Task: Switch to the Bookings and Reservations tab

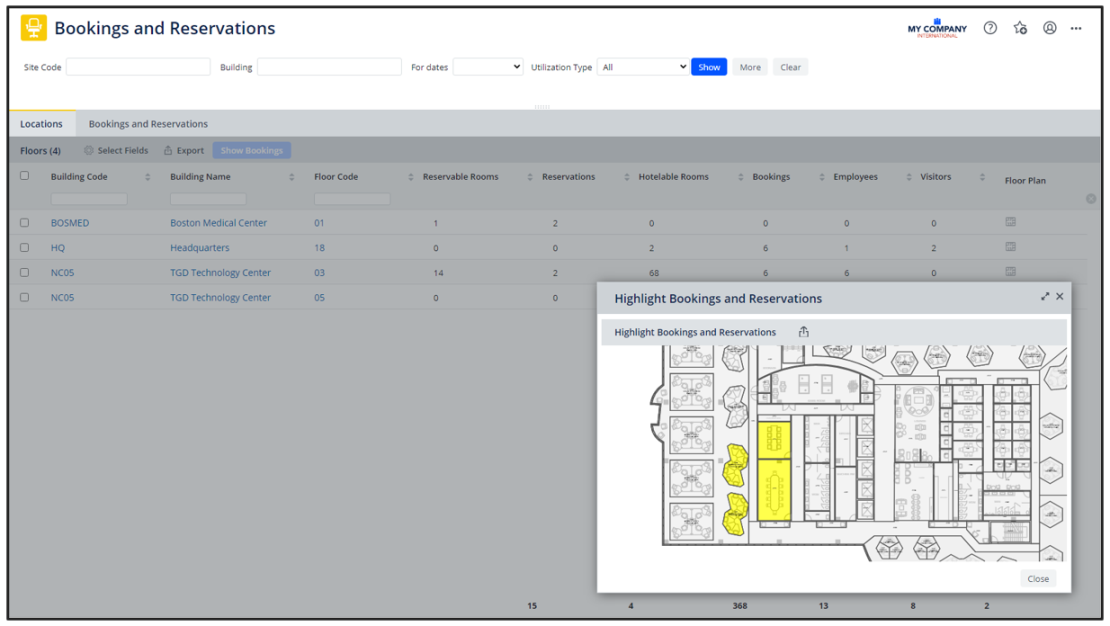Action: pyautogui.click(x=148, y=124)
